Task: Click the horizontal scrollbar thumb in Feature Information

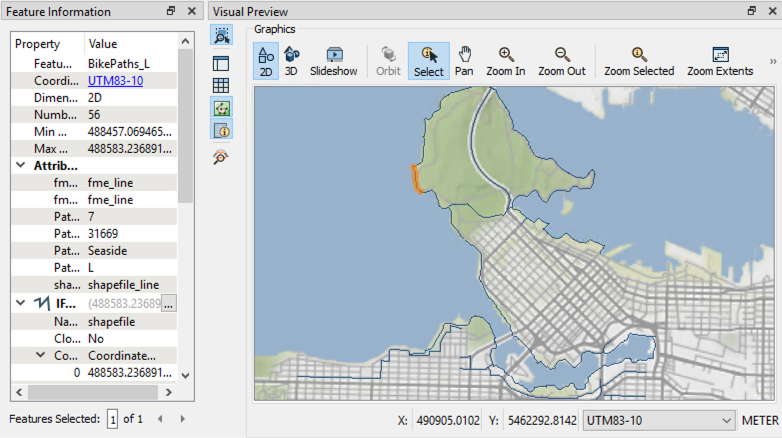Action: point(93,393)
